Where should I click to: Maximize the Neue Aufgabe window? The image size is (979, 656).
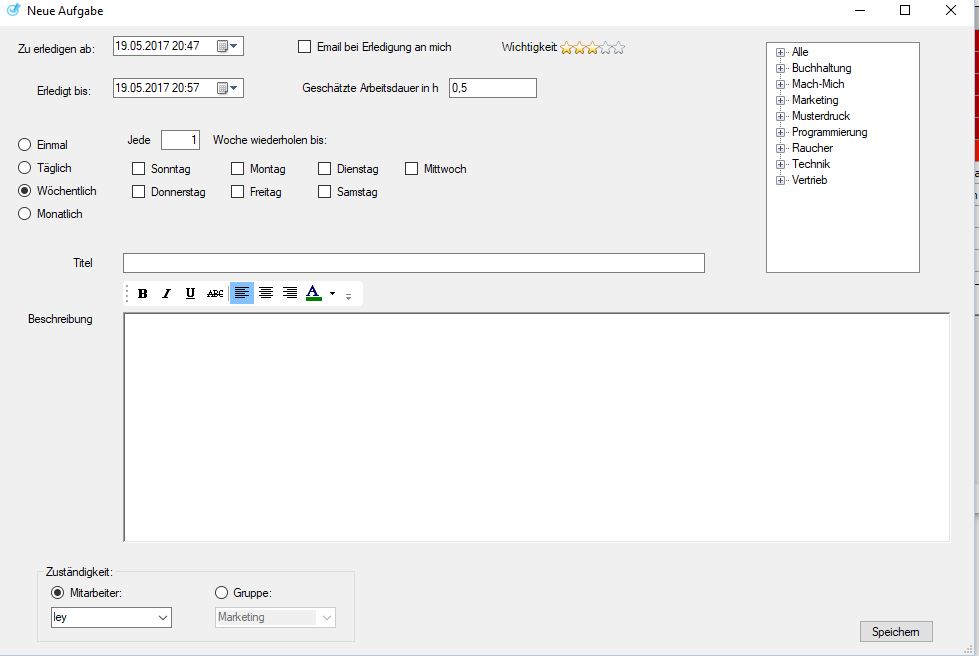tap(905, 10)
